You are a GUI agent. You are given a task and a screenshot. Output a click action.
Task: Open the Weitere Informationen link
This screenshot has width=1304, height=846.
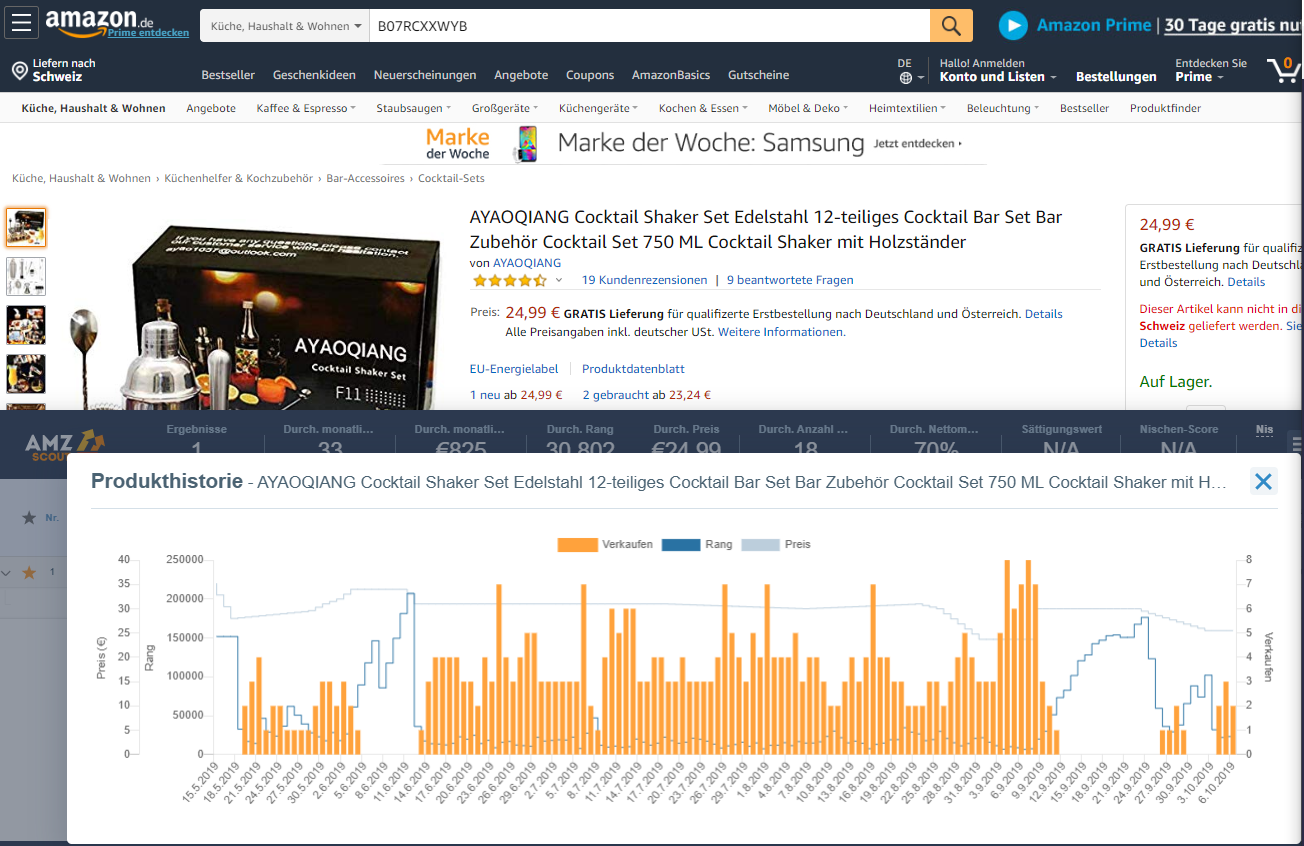pyautogui.click(x=781, y=332)
